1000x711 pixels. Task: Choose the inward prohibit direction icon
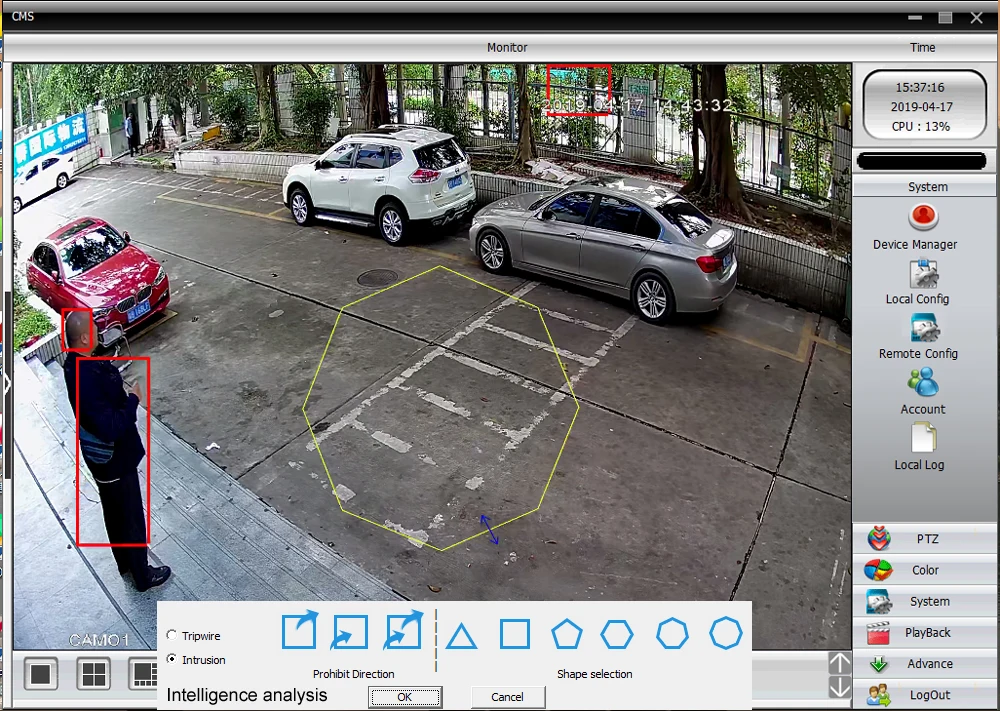[x=349, y=632]
